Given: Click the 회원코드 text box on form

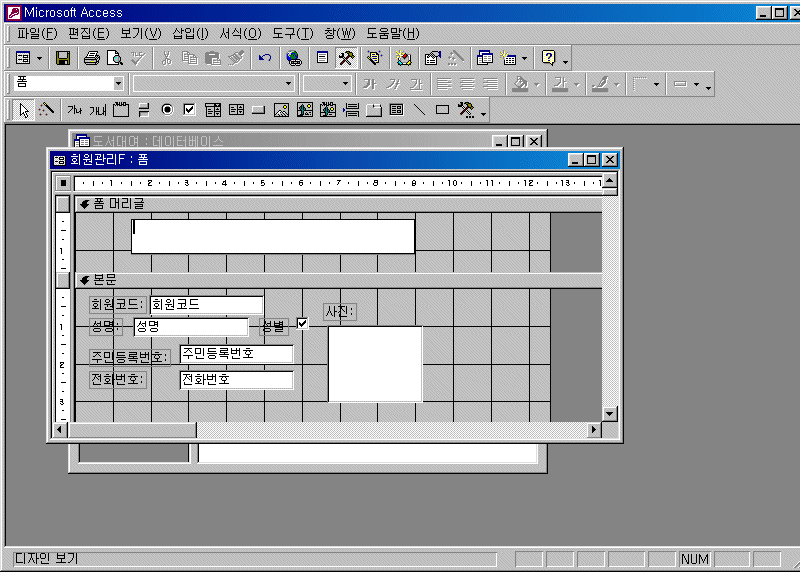Looking at the screenshot, I should [x=206, y=305].
